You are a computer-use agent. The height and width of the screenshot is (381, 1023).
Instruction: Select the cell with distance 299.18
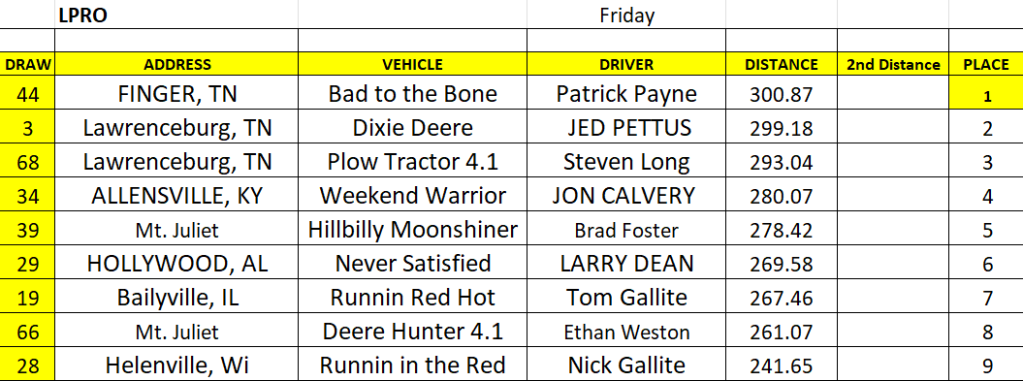[782, 127]
